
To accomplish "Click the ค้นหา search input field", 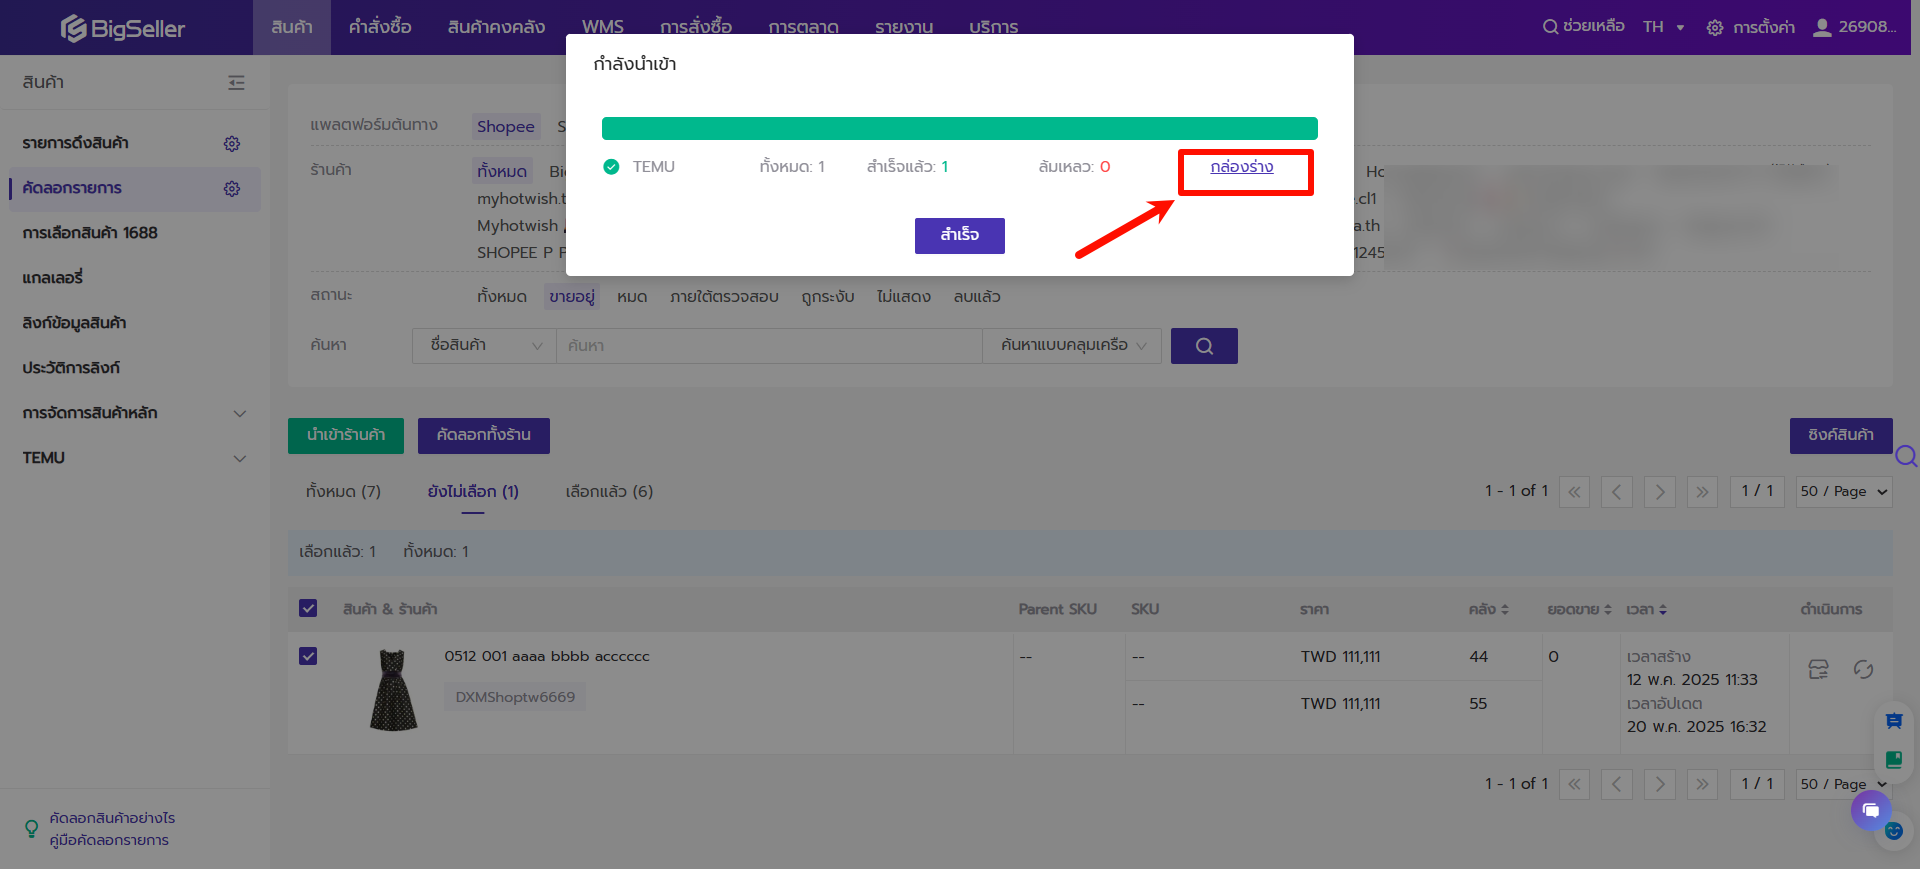I will pyautogui.click(x=769, y=346).
